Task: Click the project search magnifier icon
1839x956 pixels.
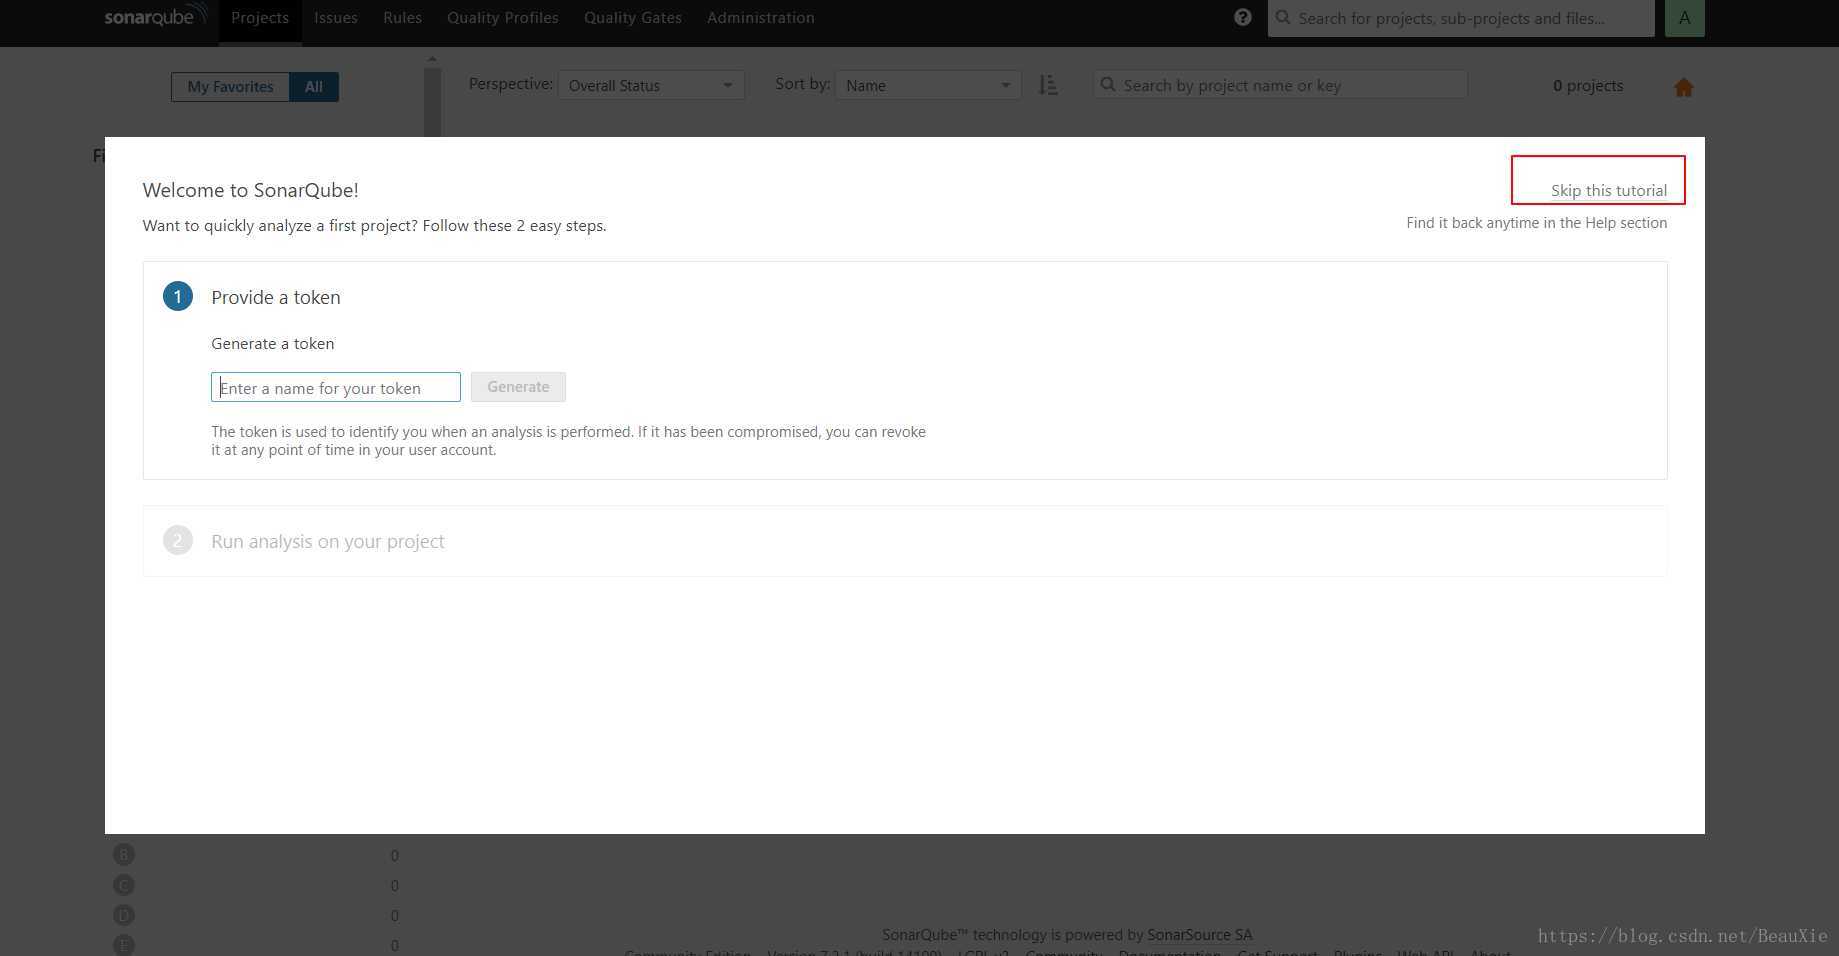Action: pyautogui.click(x=1108, y=85)
